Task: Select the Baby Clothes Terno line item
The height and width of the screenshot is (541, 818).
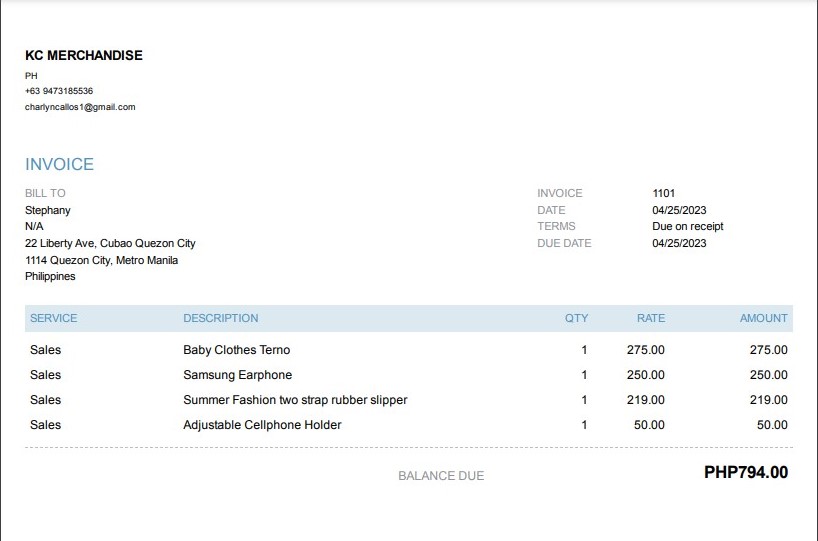Action: (236, 350)
